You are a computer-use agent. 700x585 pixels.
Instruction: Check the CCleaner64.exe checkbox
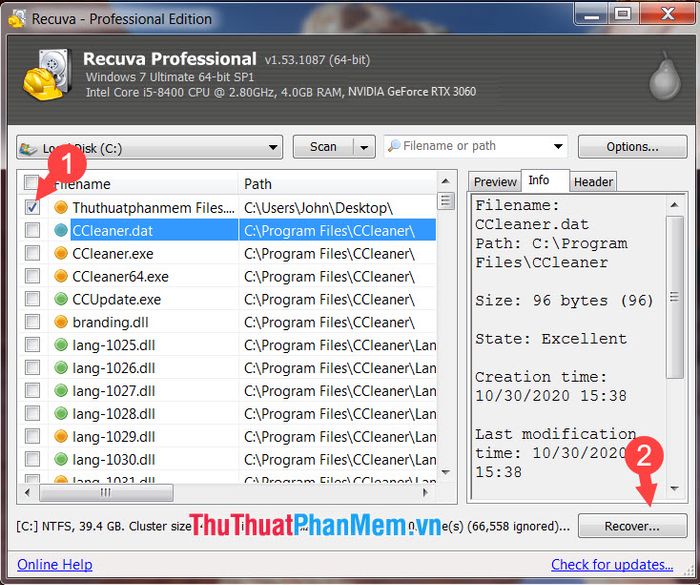point(32,276)
